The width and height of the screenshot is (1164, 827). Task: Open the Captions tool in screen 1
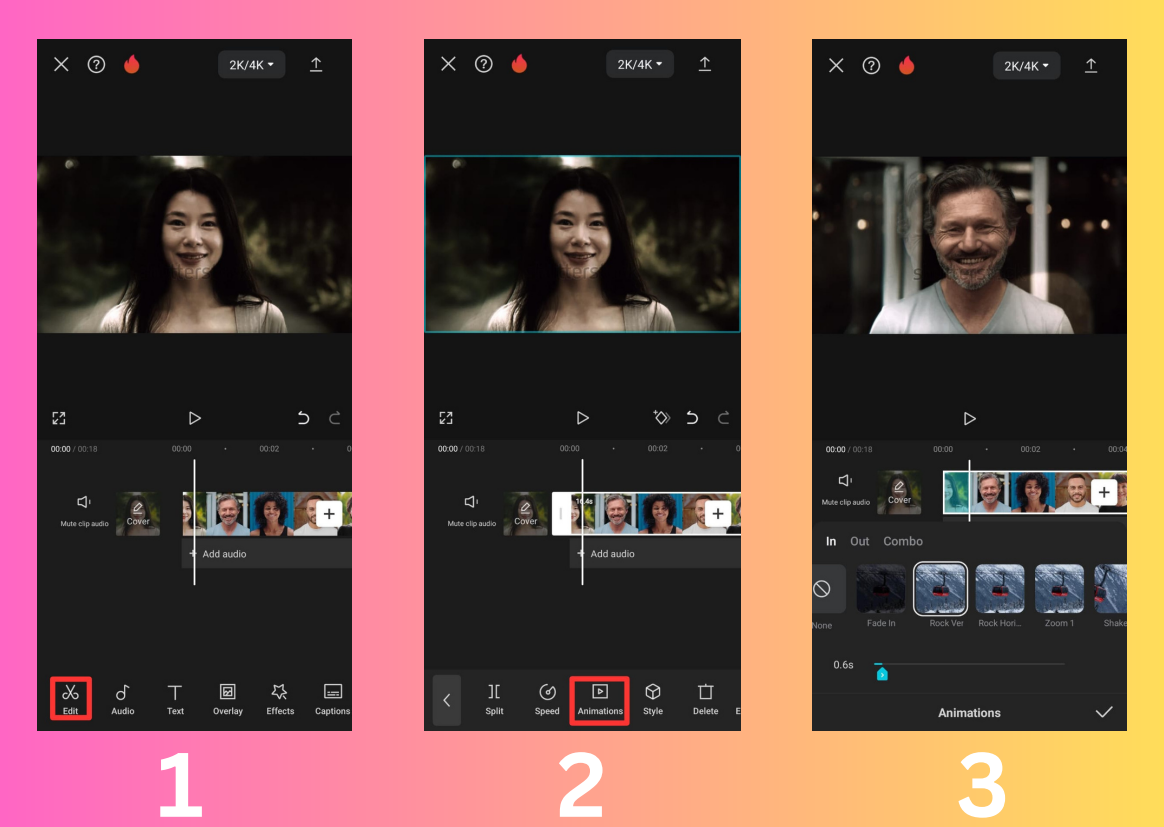coord(333,699)
